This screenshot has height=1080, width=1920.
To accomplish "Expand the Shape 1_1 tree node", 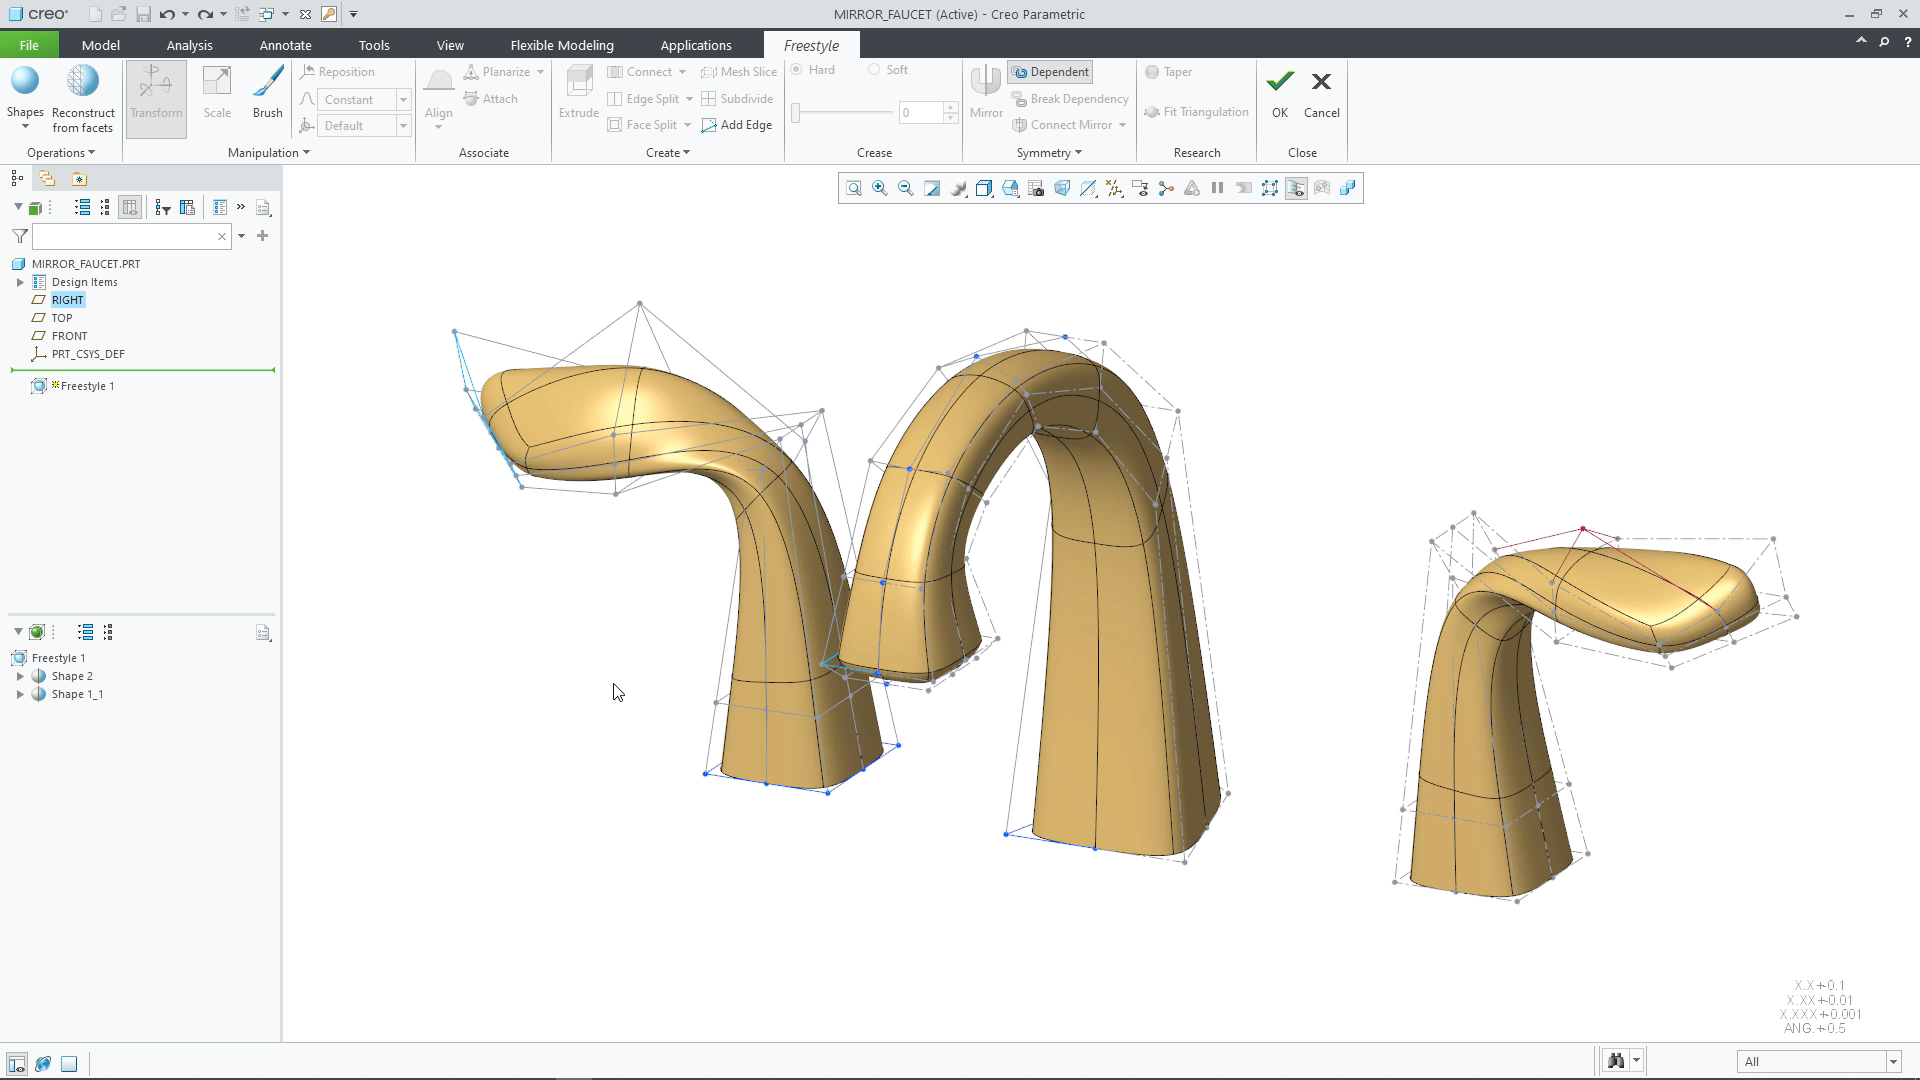I will click(20, 695).
